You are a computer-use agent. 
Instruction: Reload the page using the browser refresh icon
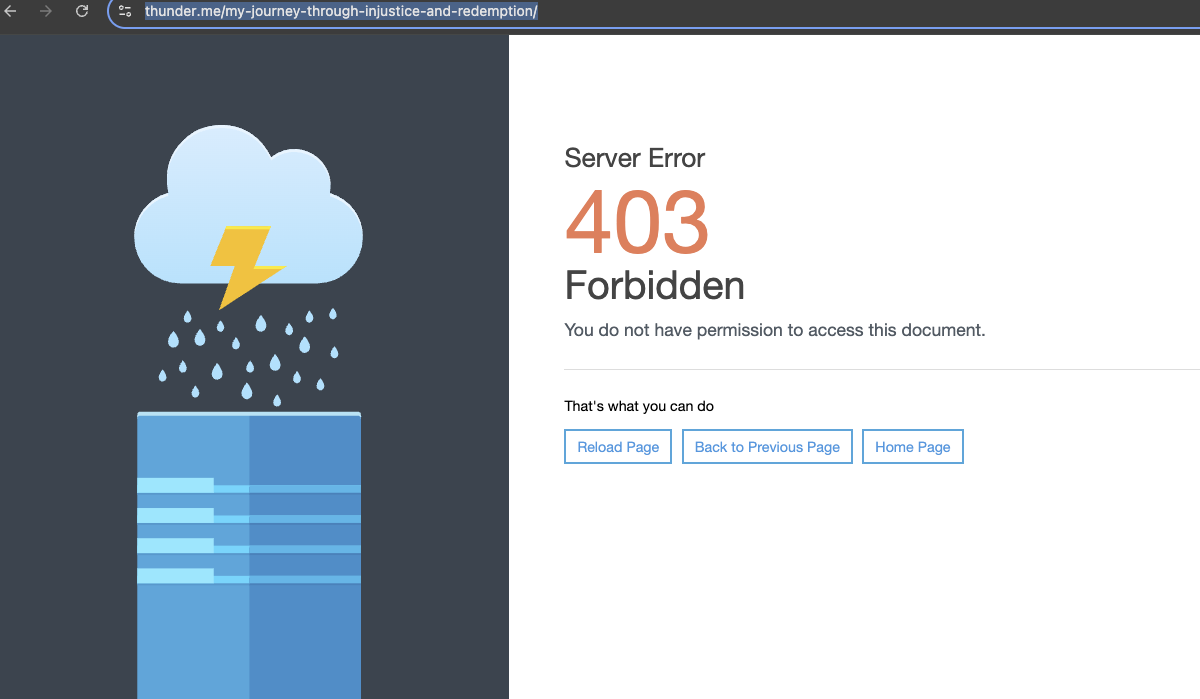pyautogui.click(x=82, y=12)
